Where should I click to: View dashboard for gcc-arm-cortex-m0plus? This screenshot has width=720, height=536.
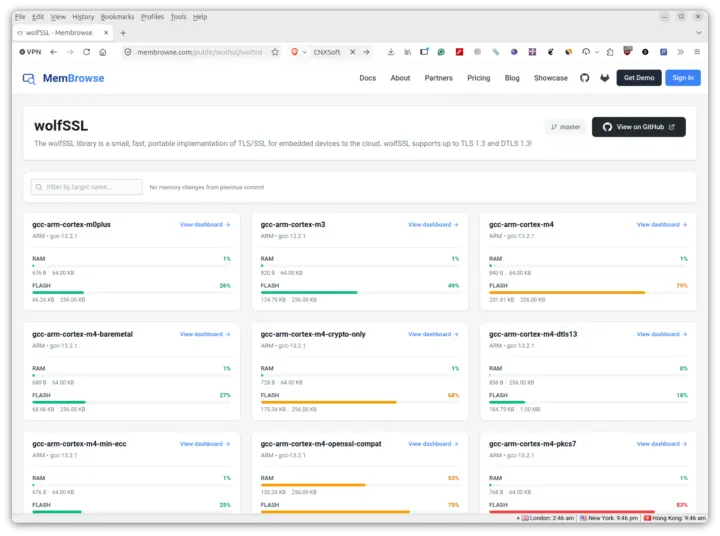coord(205,225)
